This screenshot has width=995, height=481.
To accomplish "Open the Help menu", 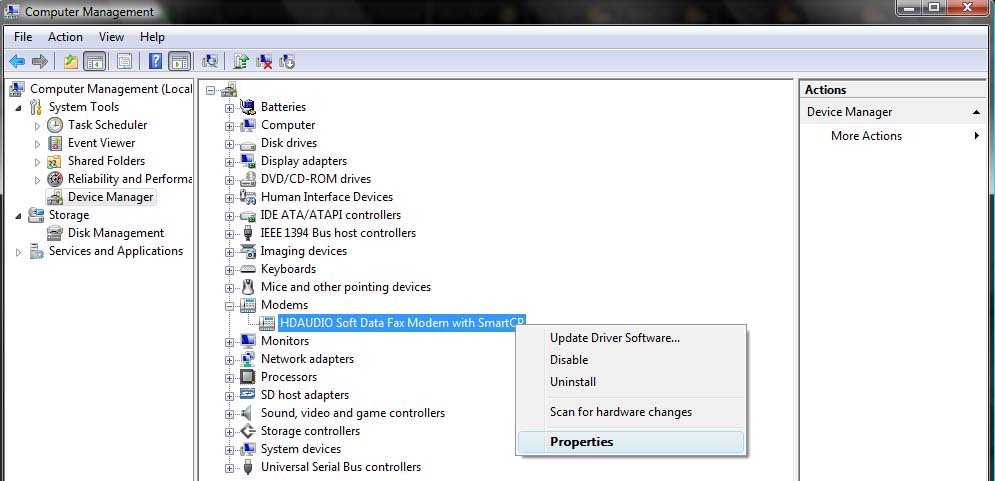I will pyautogui.click(x=152, y=37).
